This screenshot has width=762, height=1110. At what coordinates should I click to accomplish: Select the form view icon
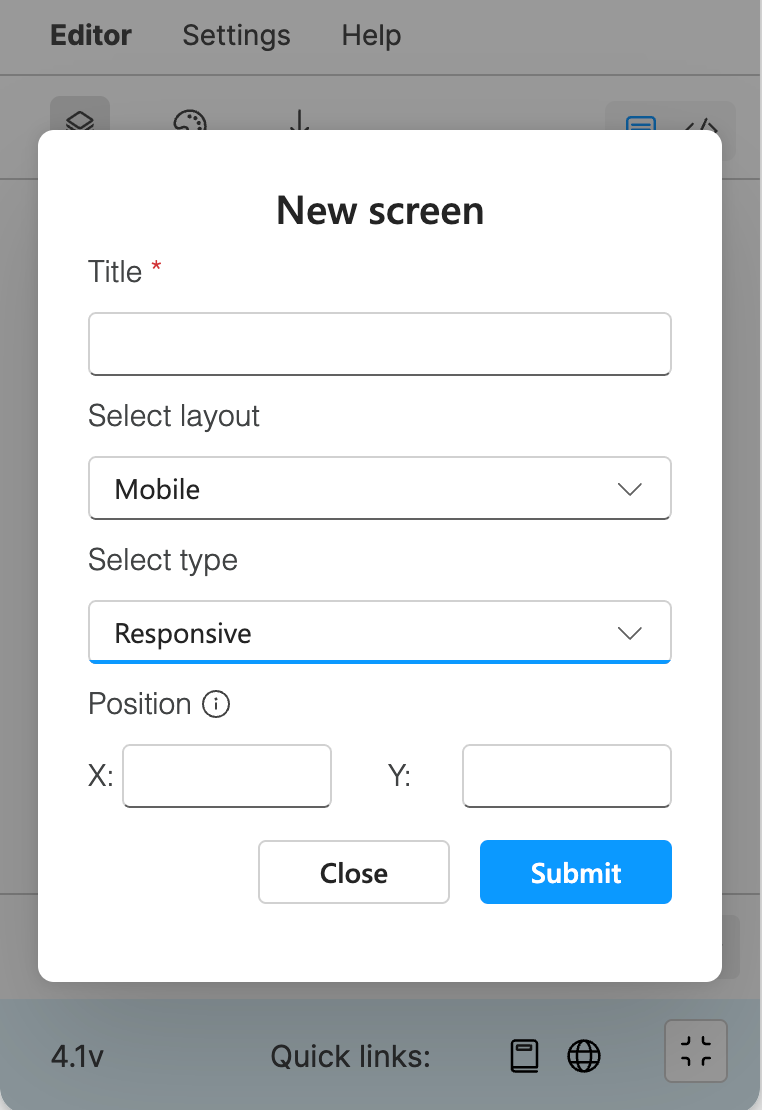641,125
